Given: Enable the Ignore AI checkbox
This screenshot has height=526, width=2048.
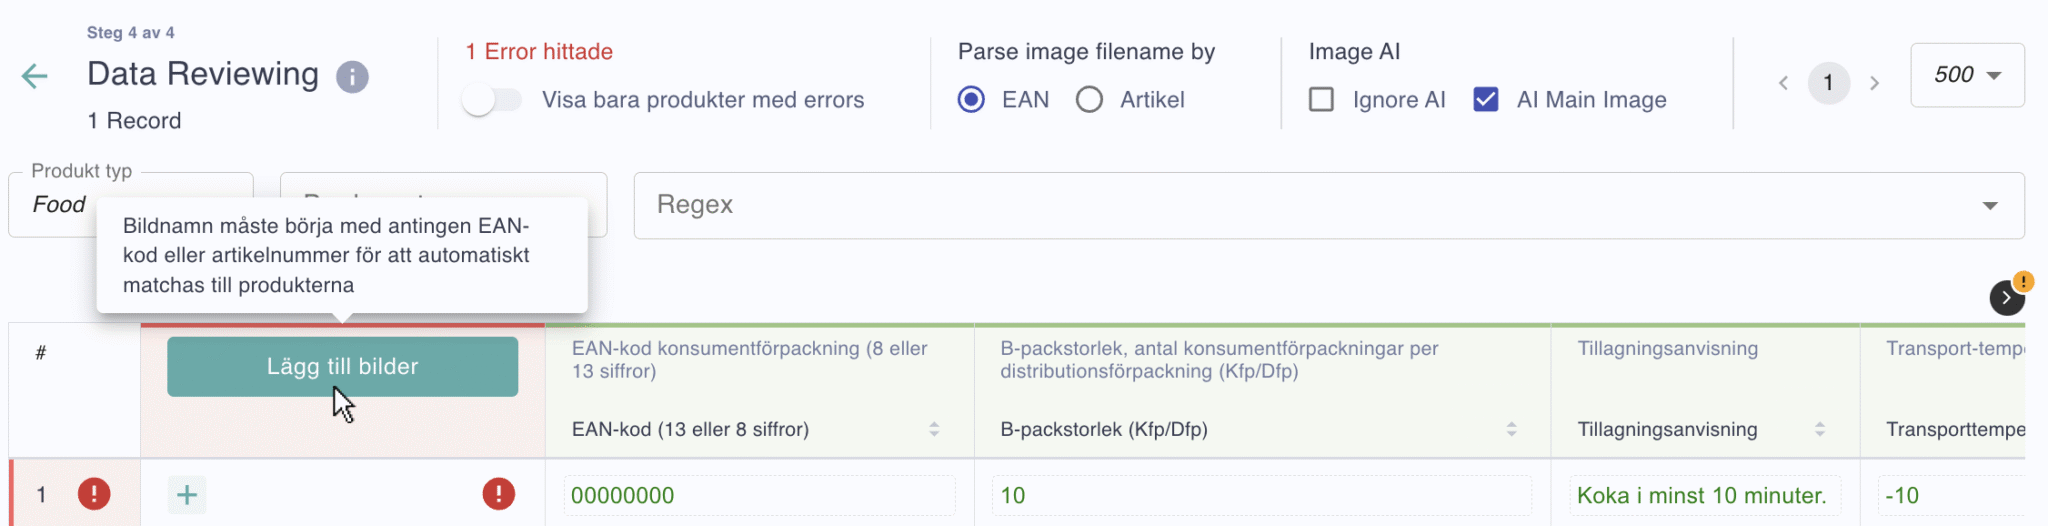Looking at the screenshot, I should 1321,100.
